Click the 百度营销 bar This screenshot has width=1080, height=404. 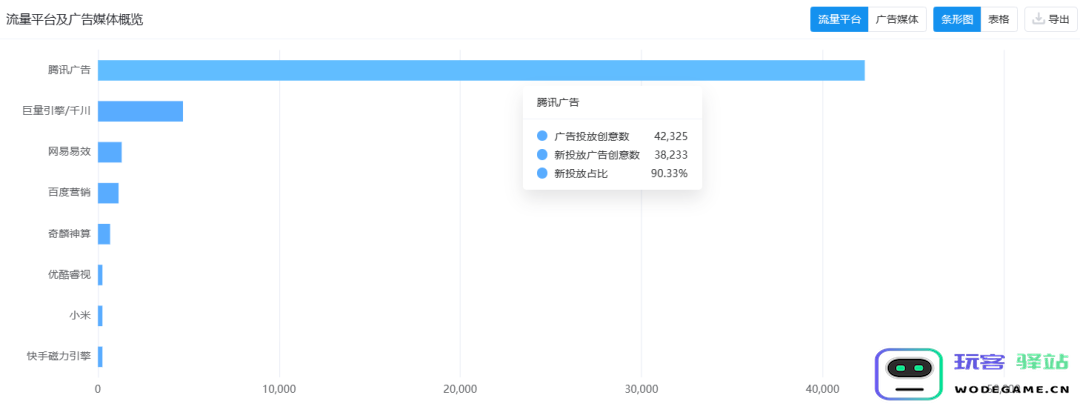[108, 193]
